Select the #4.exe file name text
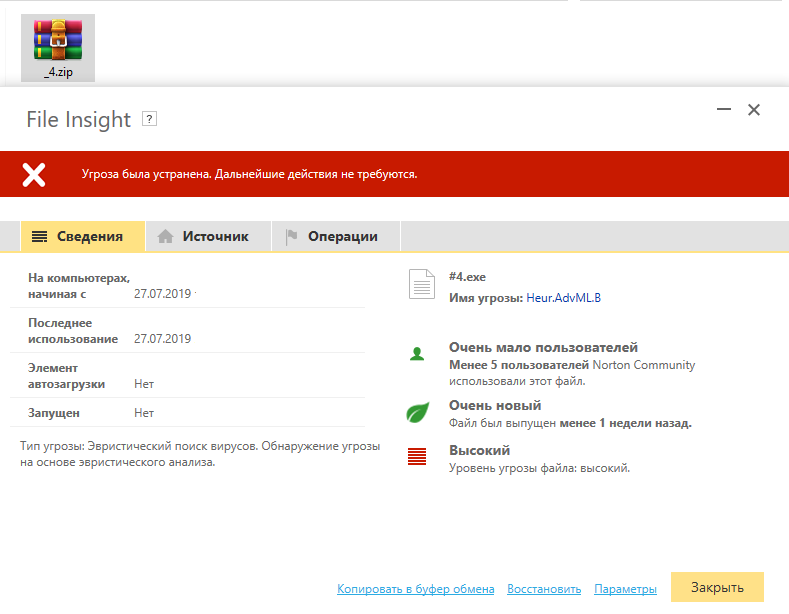Screen dimensions: 789x614 pyautogui.click(x=467, y=277)
